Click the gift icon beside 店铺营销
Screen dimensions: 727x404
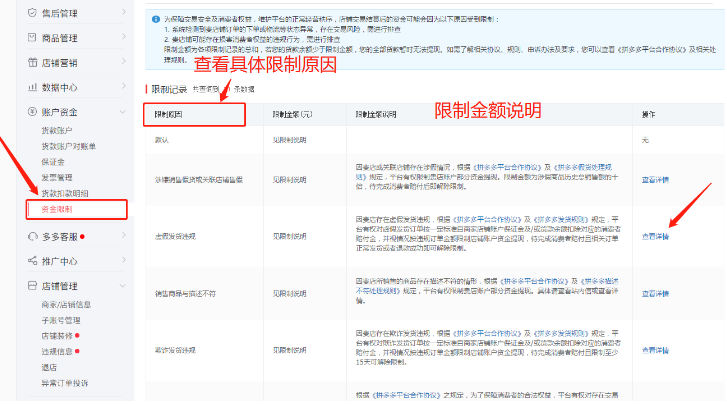point(32,62)
